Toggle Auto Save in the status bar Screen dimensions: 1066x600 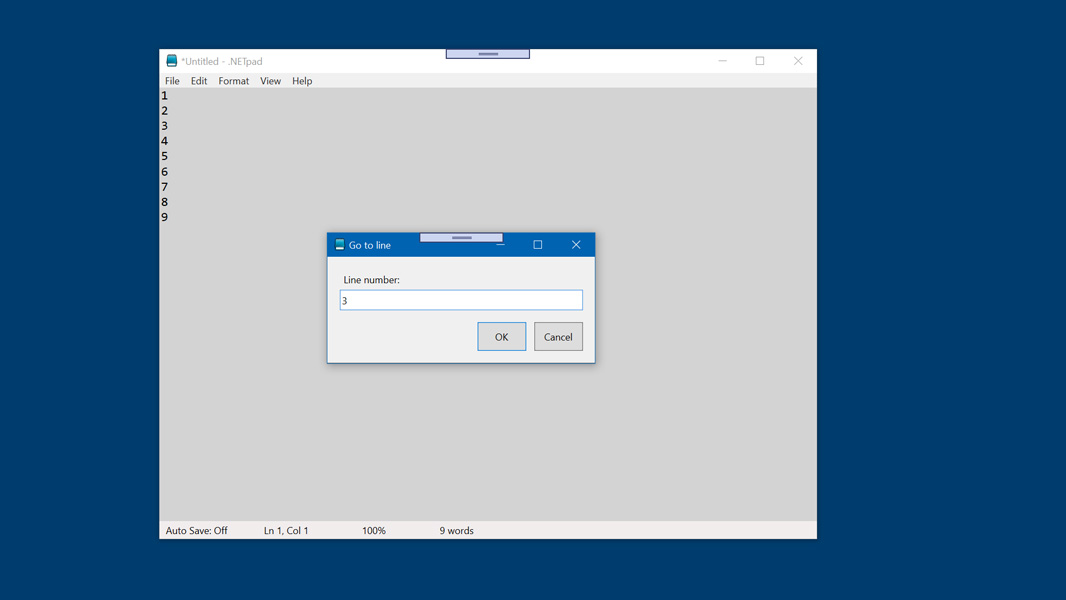click(x=196, y=531)
